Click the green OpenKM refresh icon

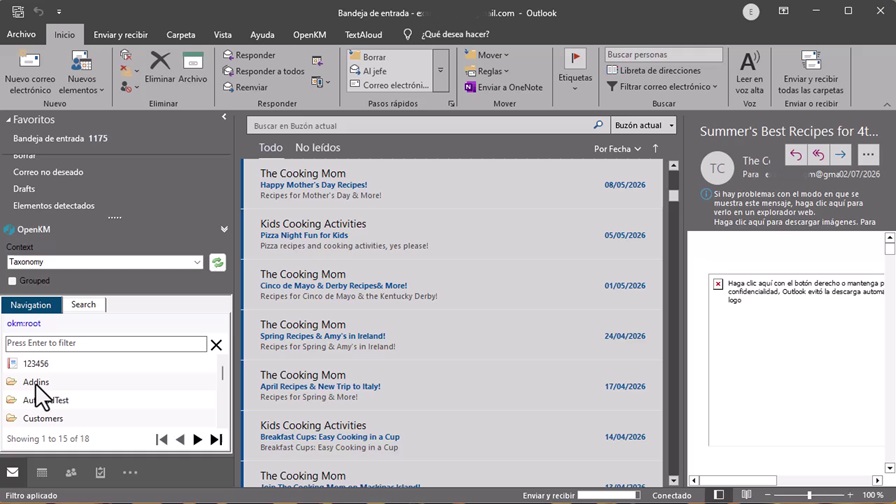[x=217, y=262]
